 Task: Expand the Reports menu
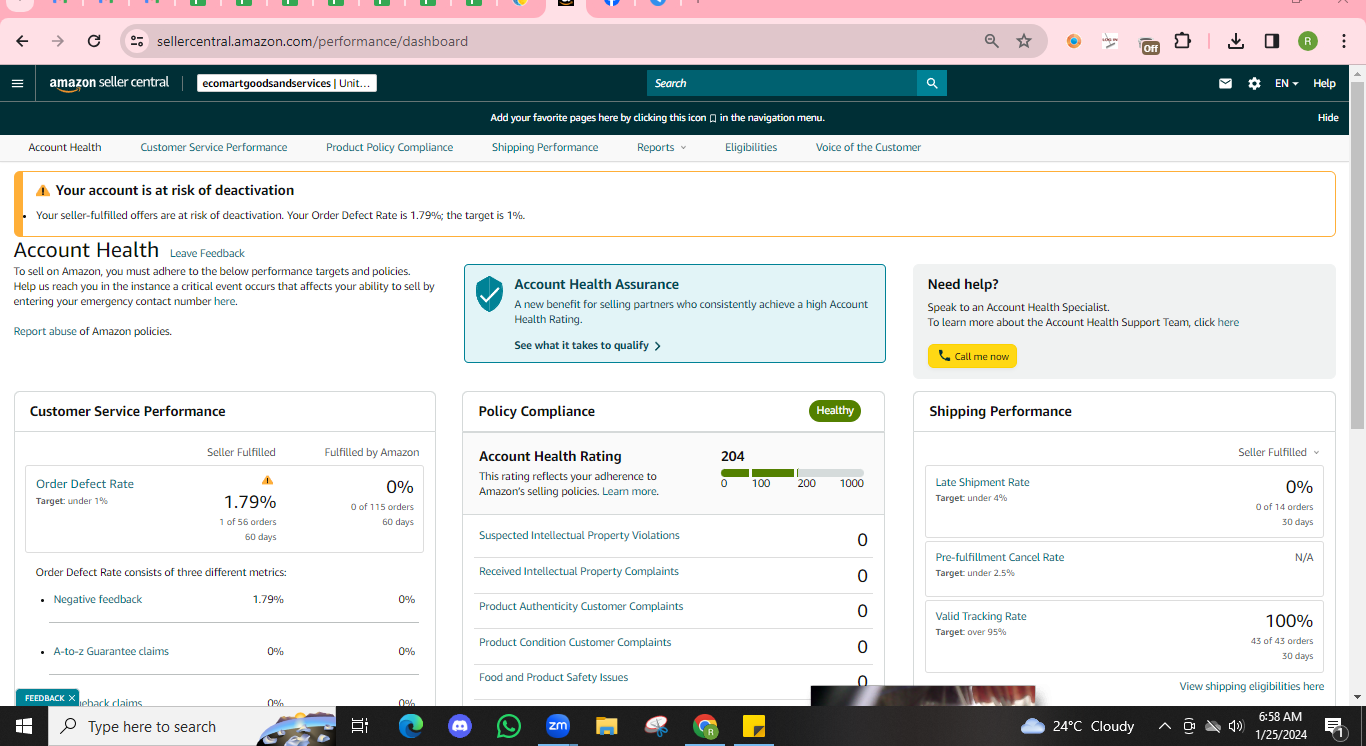(661, 147)
